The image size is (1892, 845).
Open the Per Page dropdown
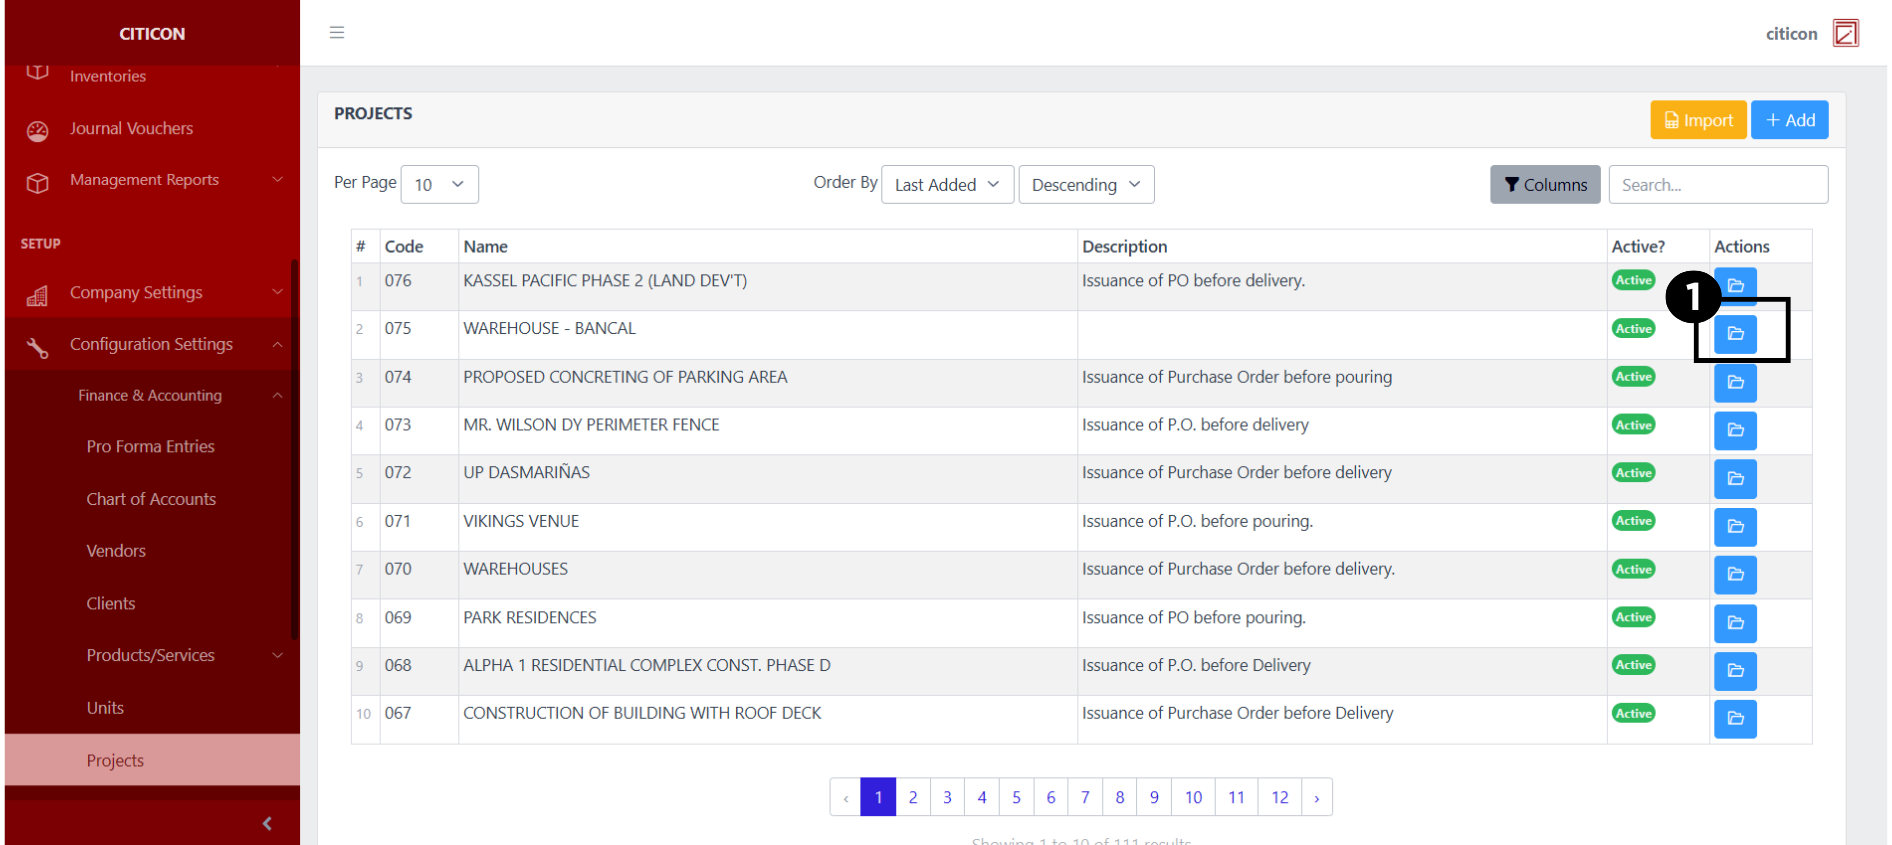(439, 185)
